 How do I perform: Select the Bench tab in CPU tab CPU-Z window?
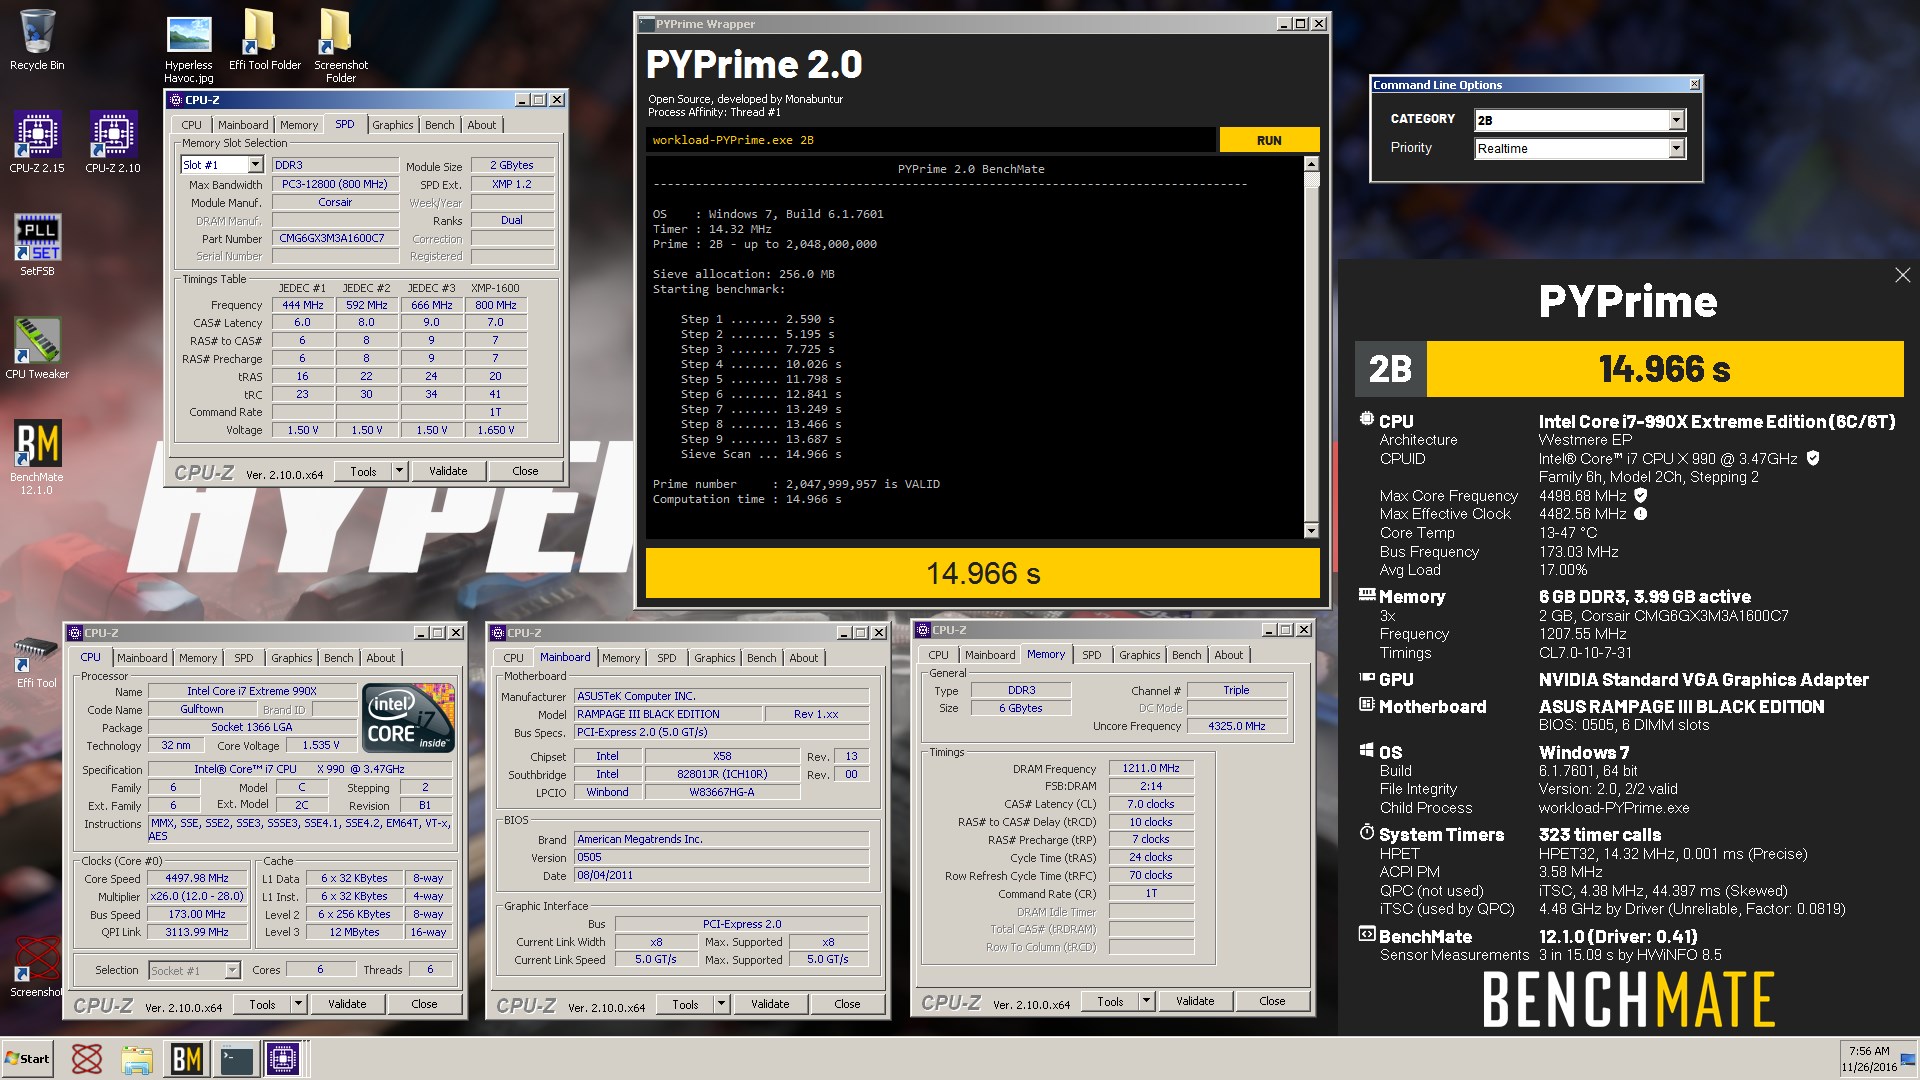pyautogui.click(x=338, y=658)
